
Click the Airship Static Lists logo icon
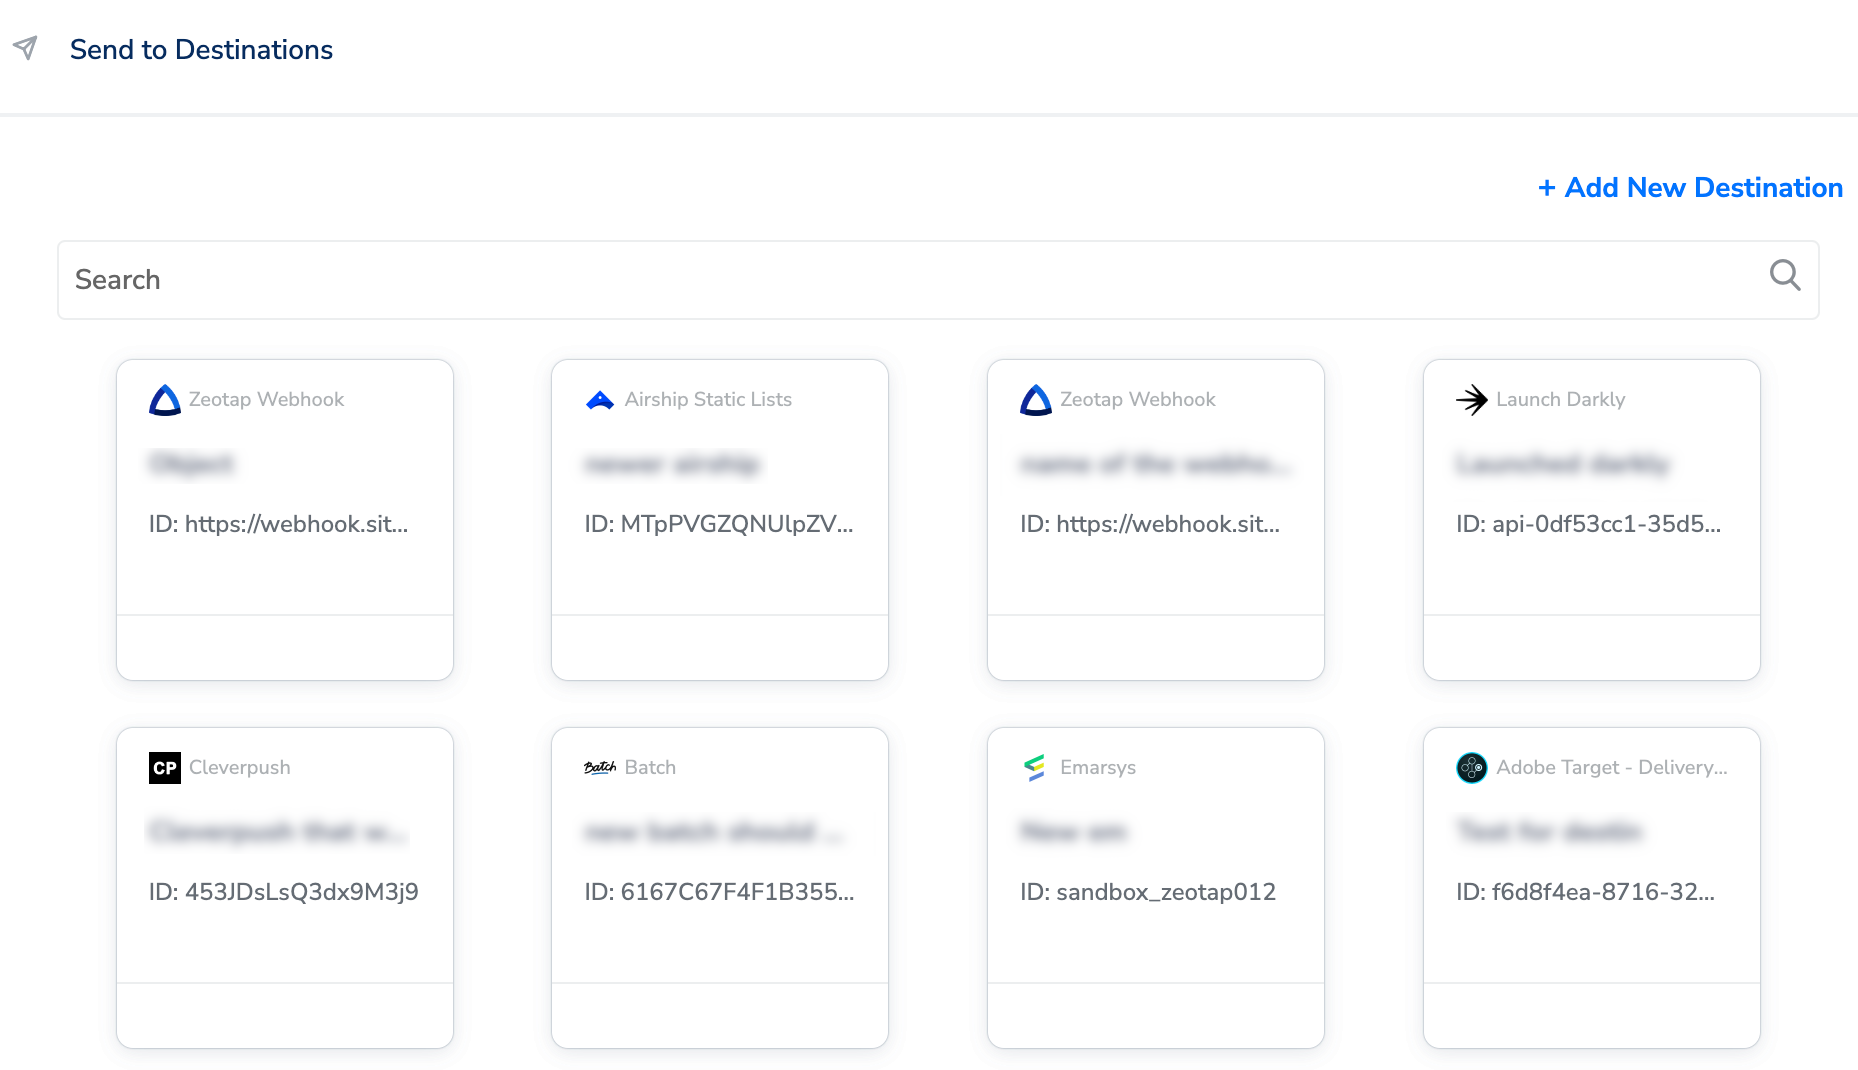[x=600, y=400]
